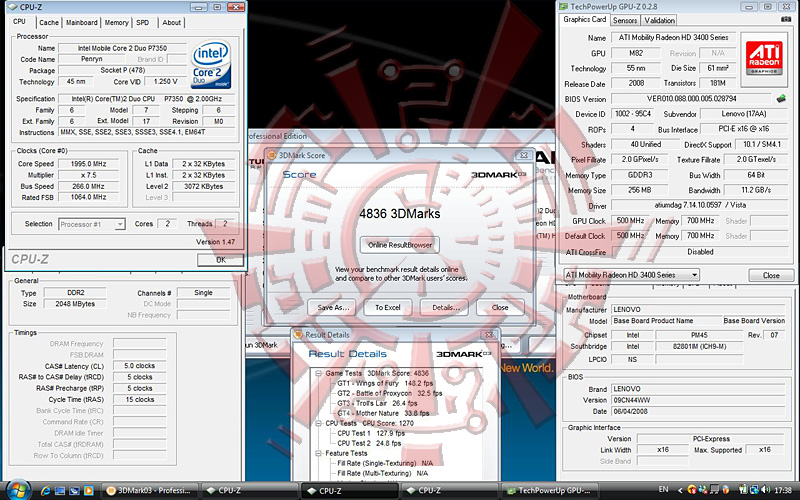Screen dimensions: 800x500
Task: Open the Mainboard tab in CPU-Z
Action: point(82,22)
